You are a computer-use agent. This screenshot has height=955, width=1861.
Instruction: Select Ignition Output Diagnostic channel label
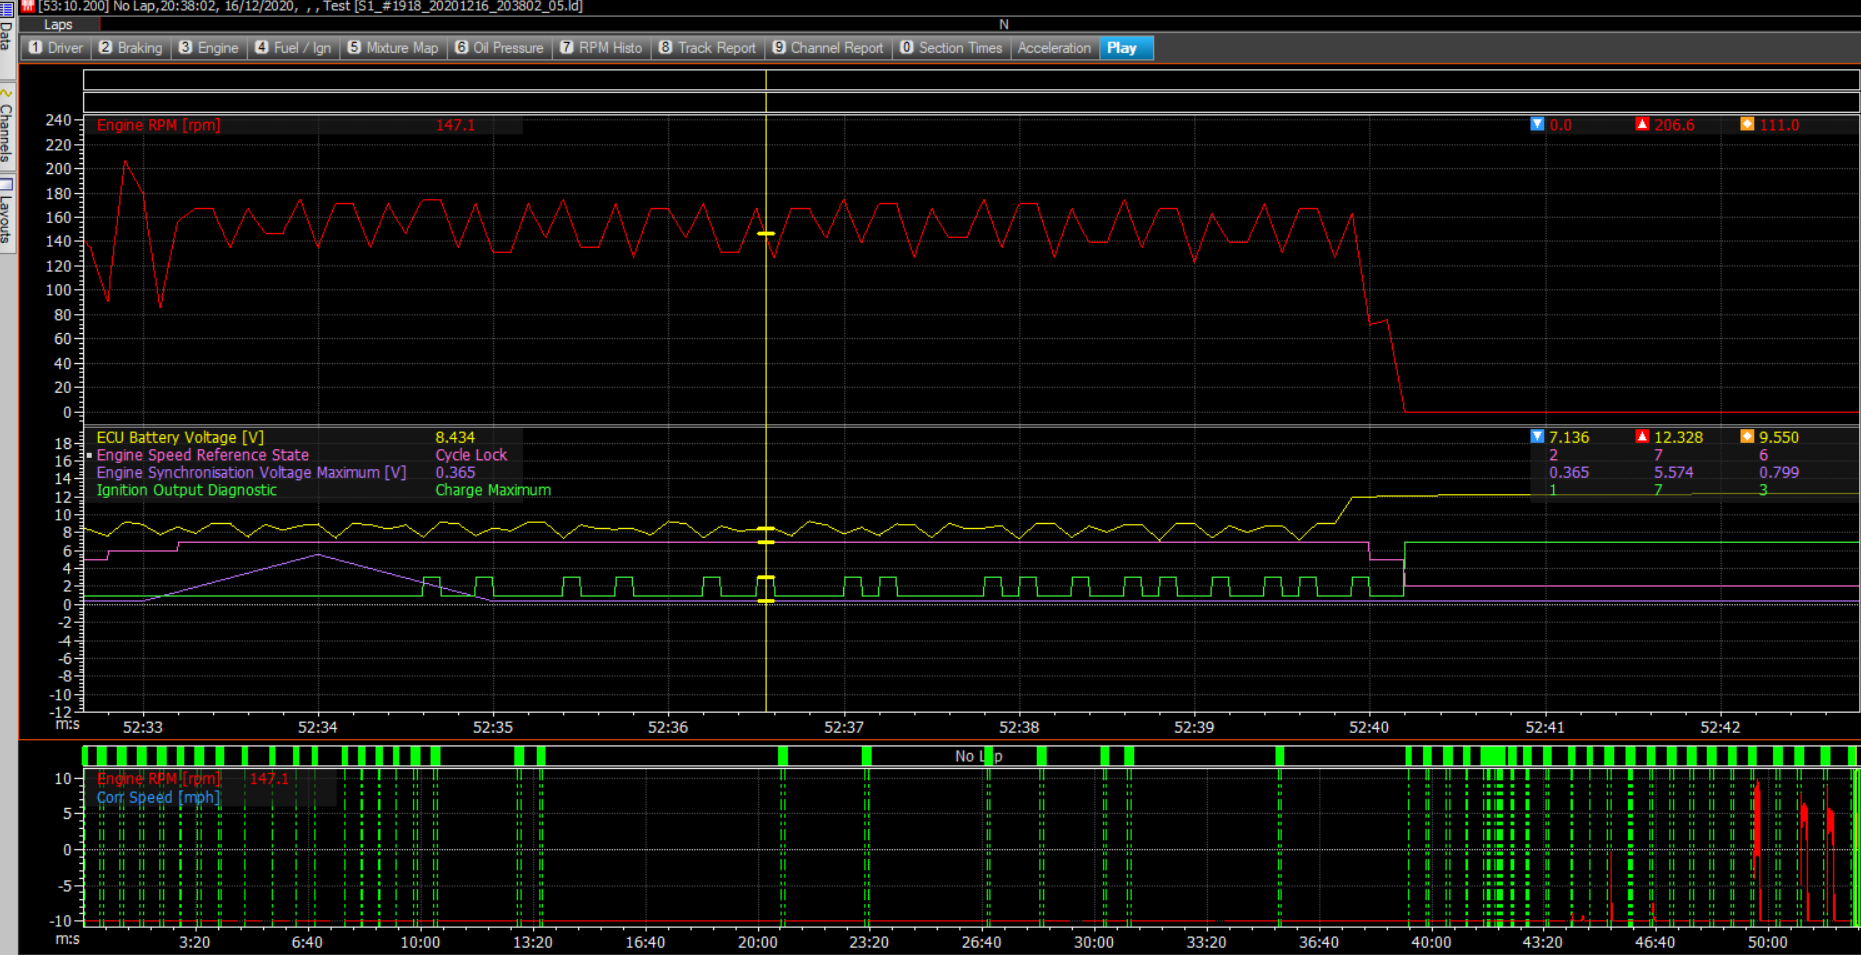[186, 490]
